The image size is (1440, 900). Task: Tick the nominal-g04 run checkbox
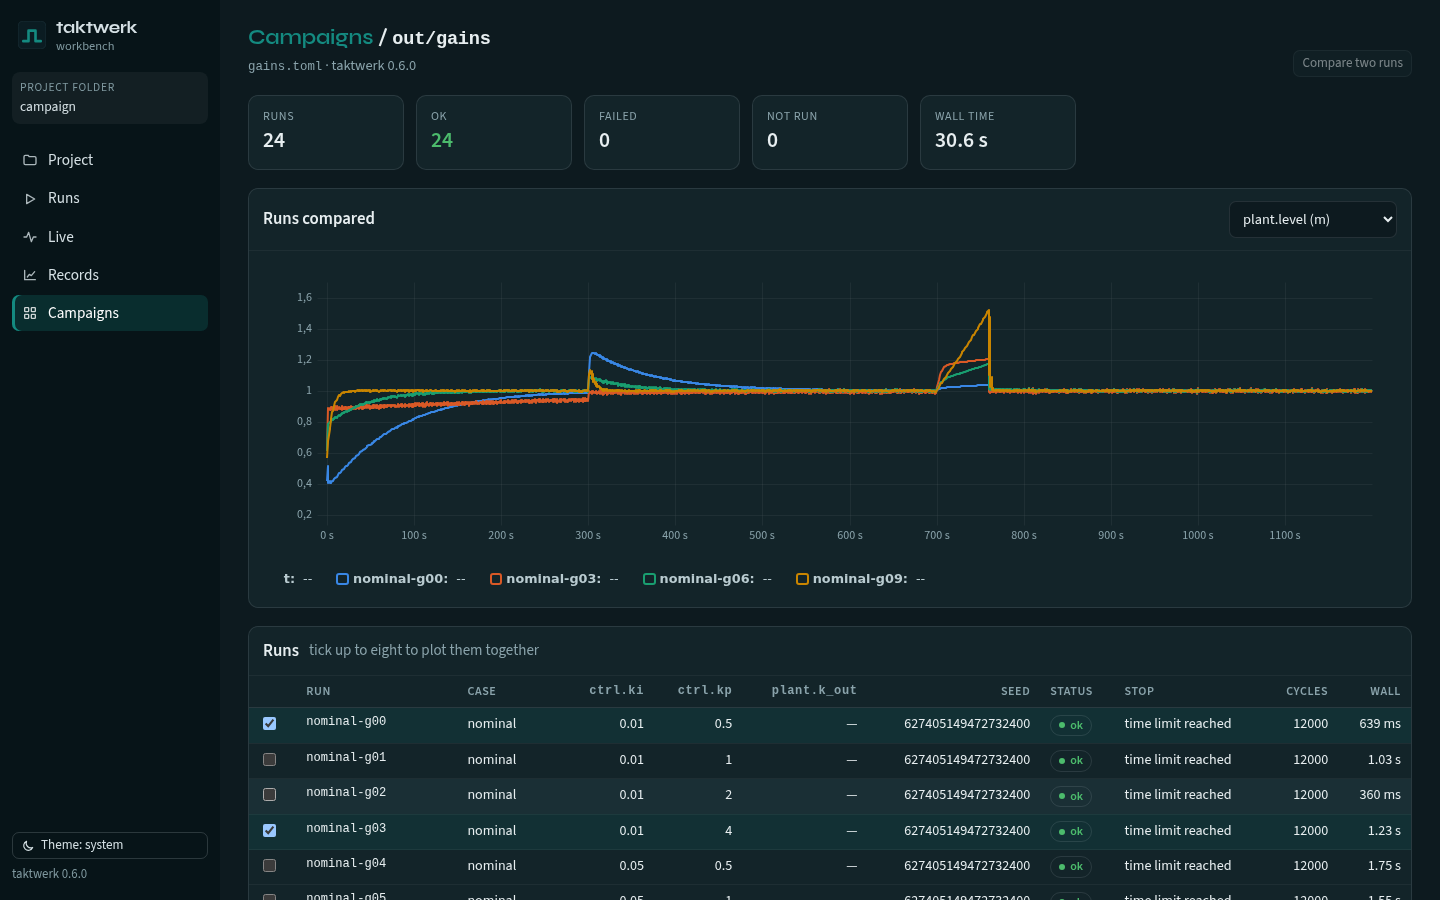point(269,866)
